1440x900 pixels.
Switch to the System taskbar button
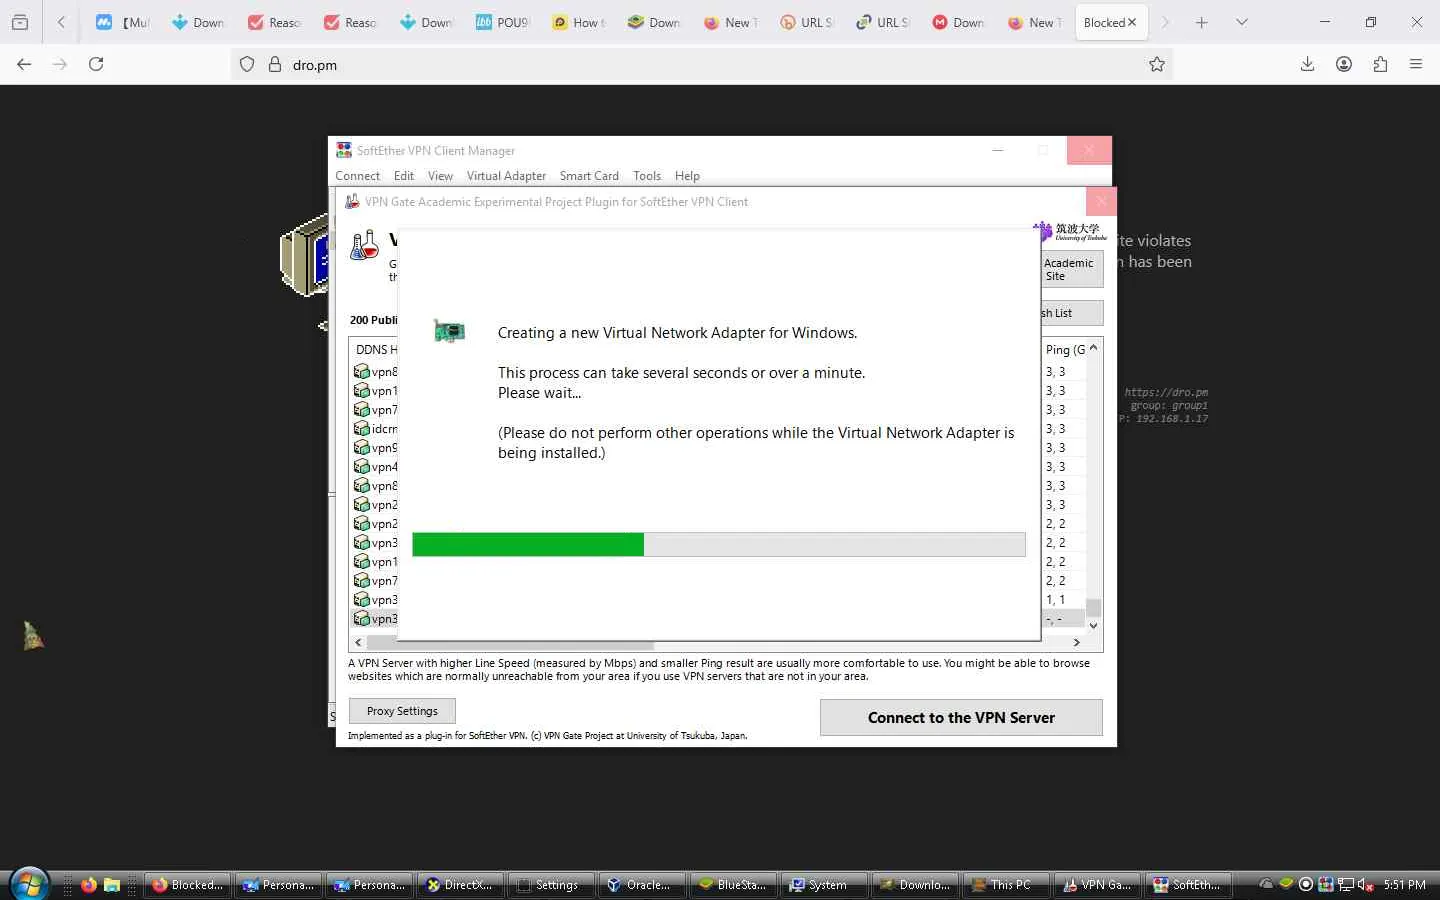coord(824,885)
